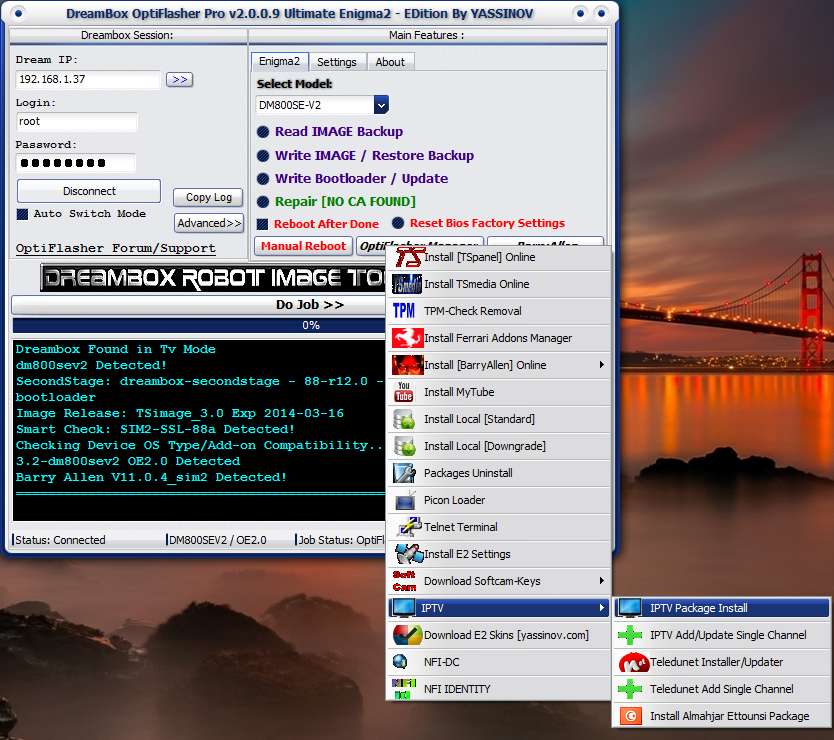Select IPTV Package Install
The width and height of the screenshot is (834, 740).
click(x=722, y=608)
